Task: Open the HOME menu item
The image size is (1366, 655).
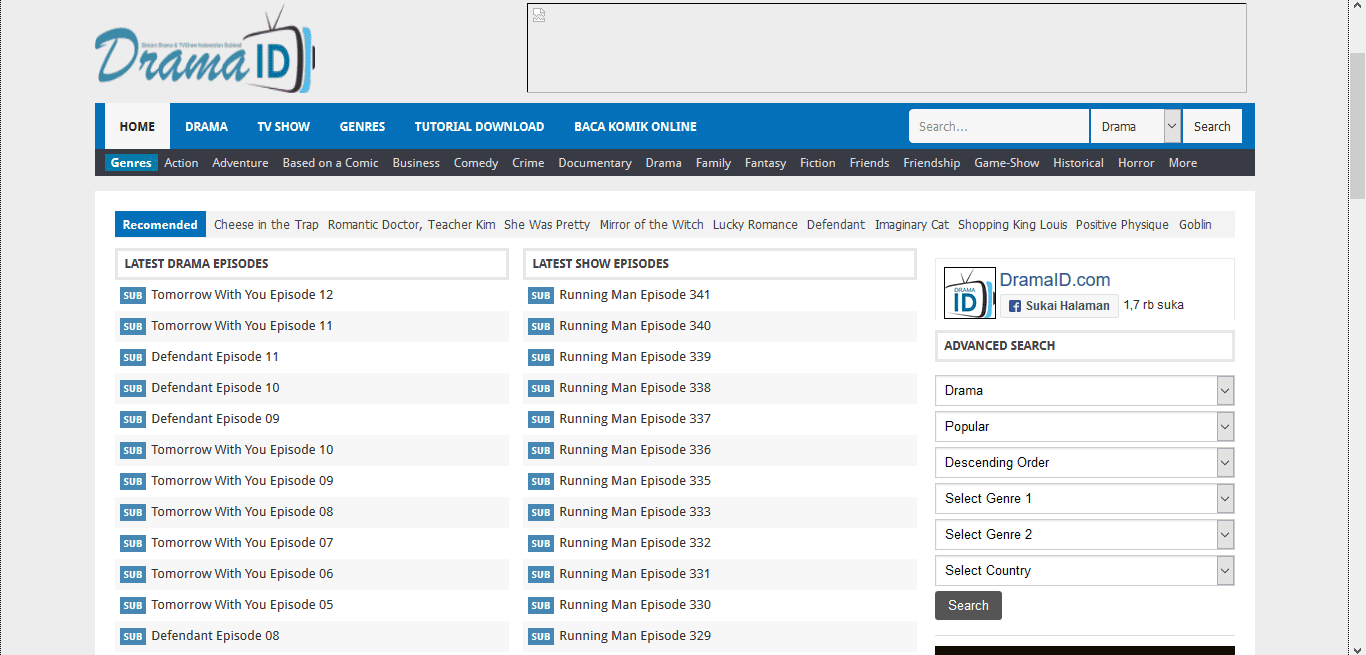Action: (137, 126)
